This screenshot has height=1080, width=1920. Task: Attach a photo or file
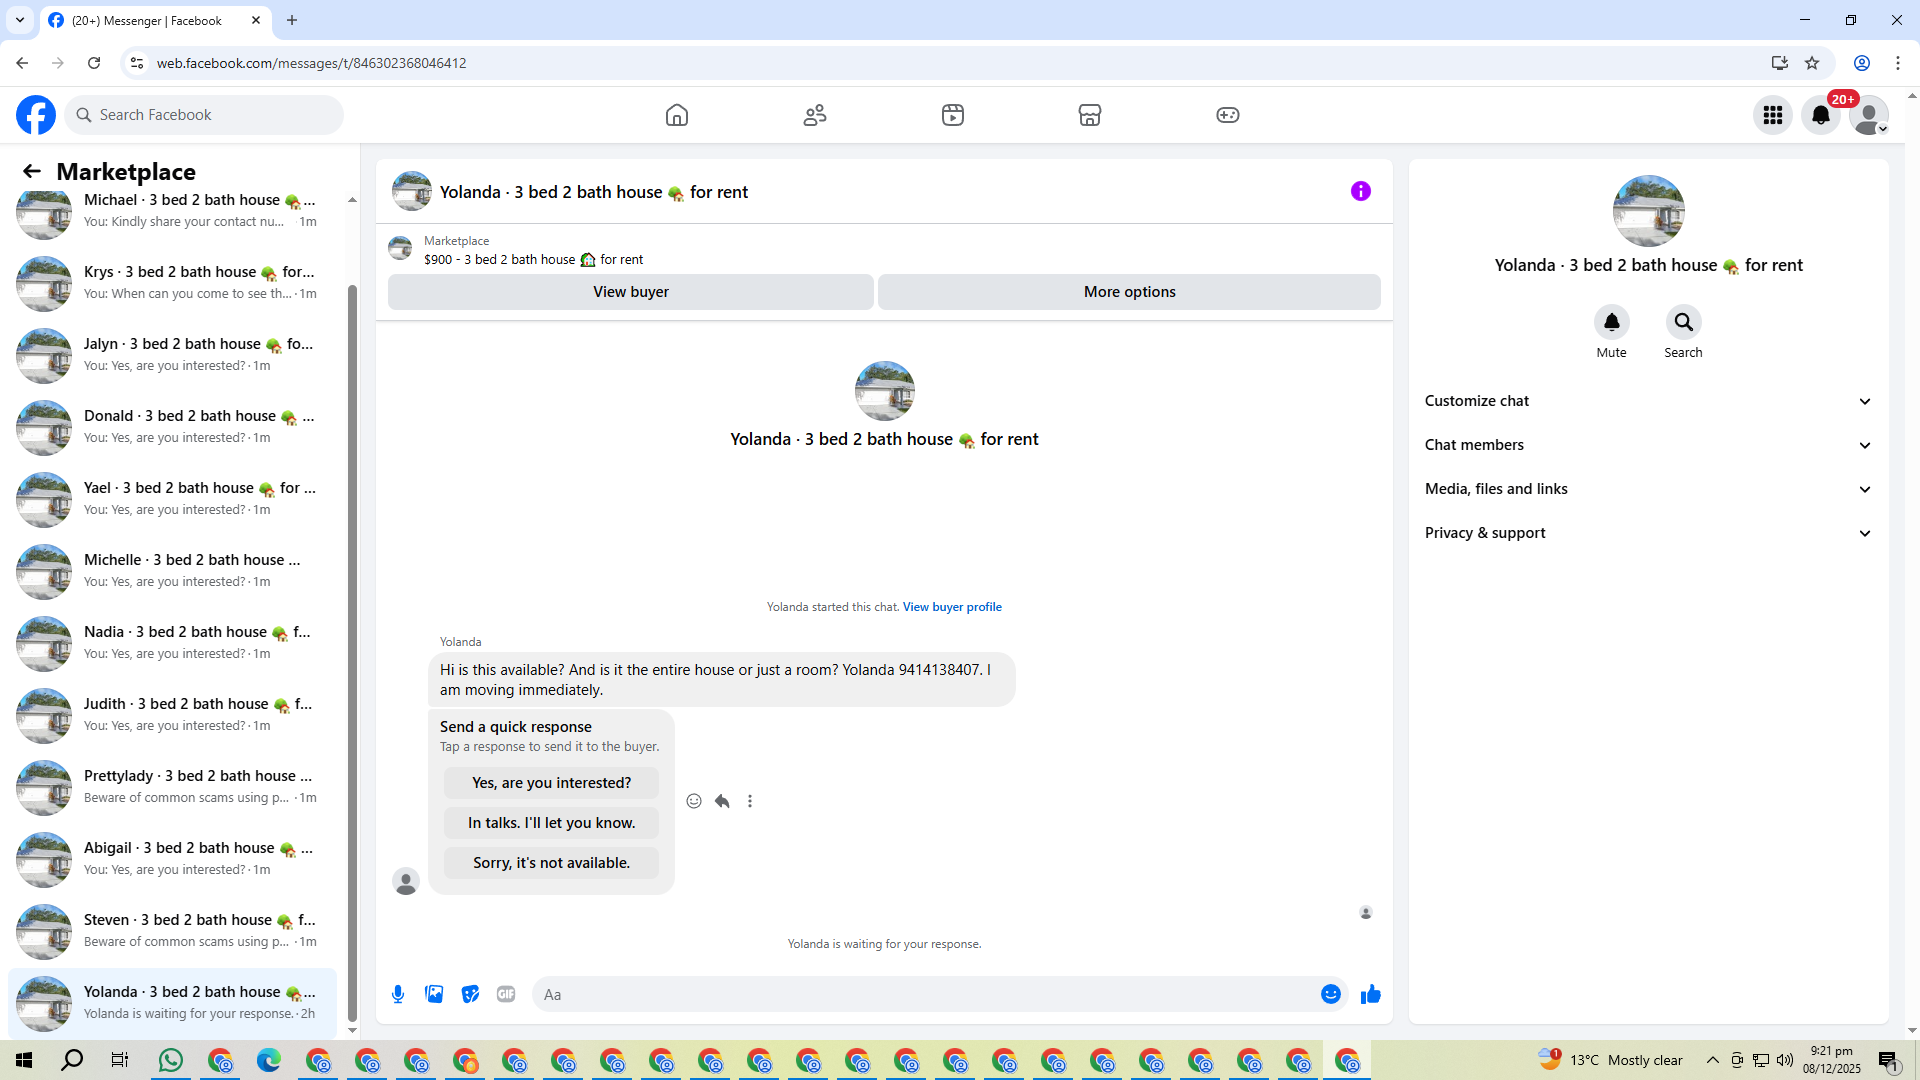(434, 994)
